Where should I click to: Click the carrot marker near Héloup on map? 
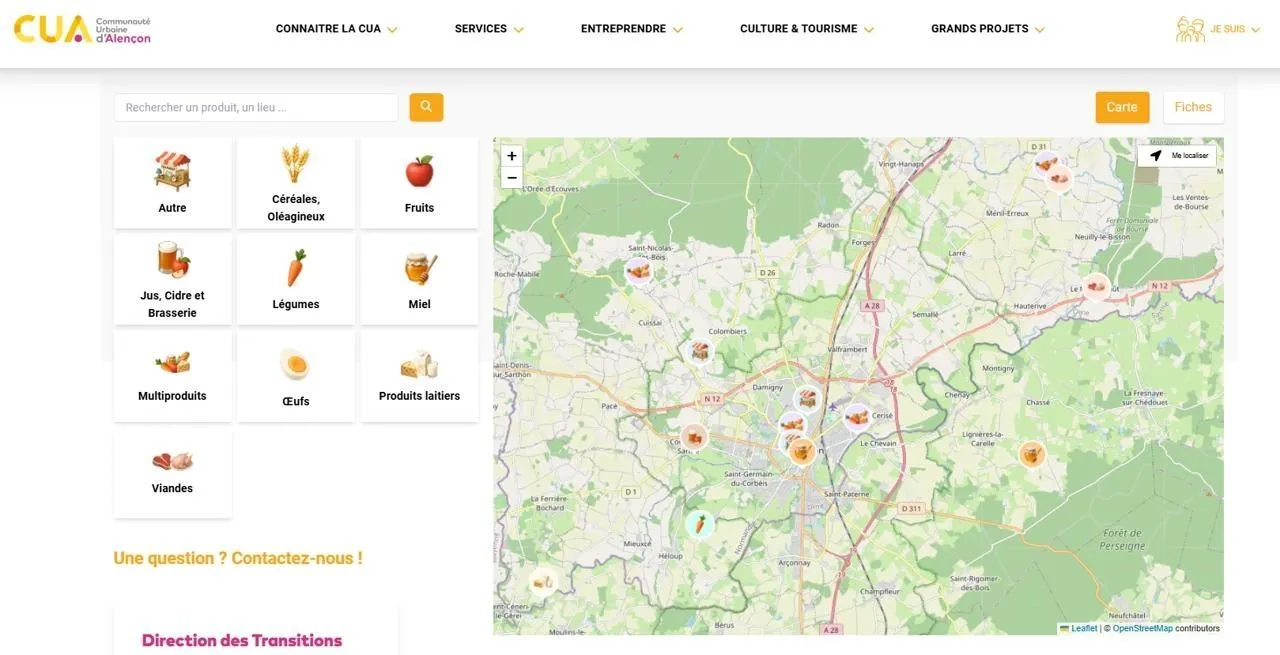point(700,523)
